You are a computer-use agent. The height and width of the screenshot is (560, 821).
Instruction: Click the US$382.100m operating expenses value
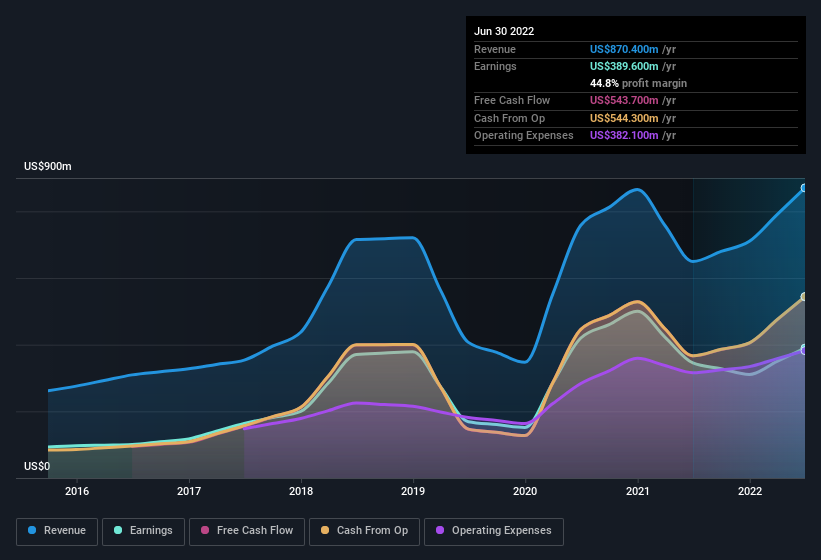pyautogui.click(x=624, y=135)
